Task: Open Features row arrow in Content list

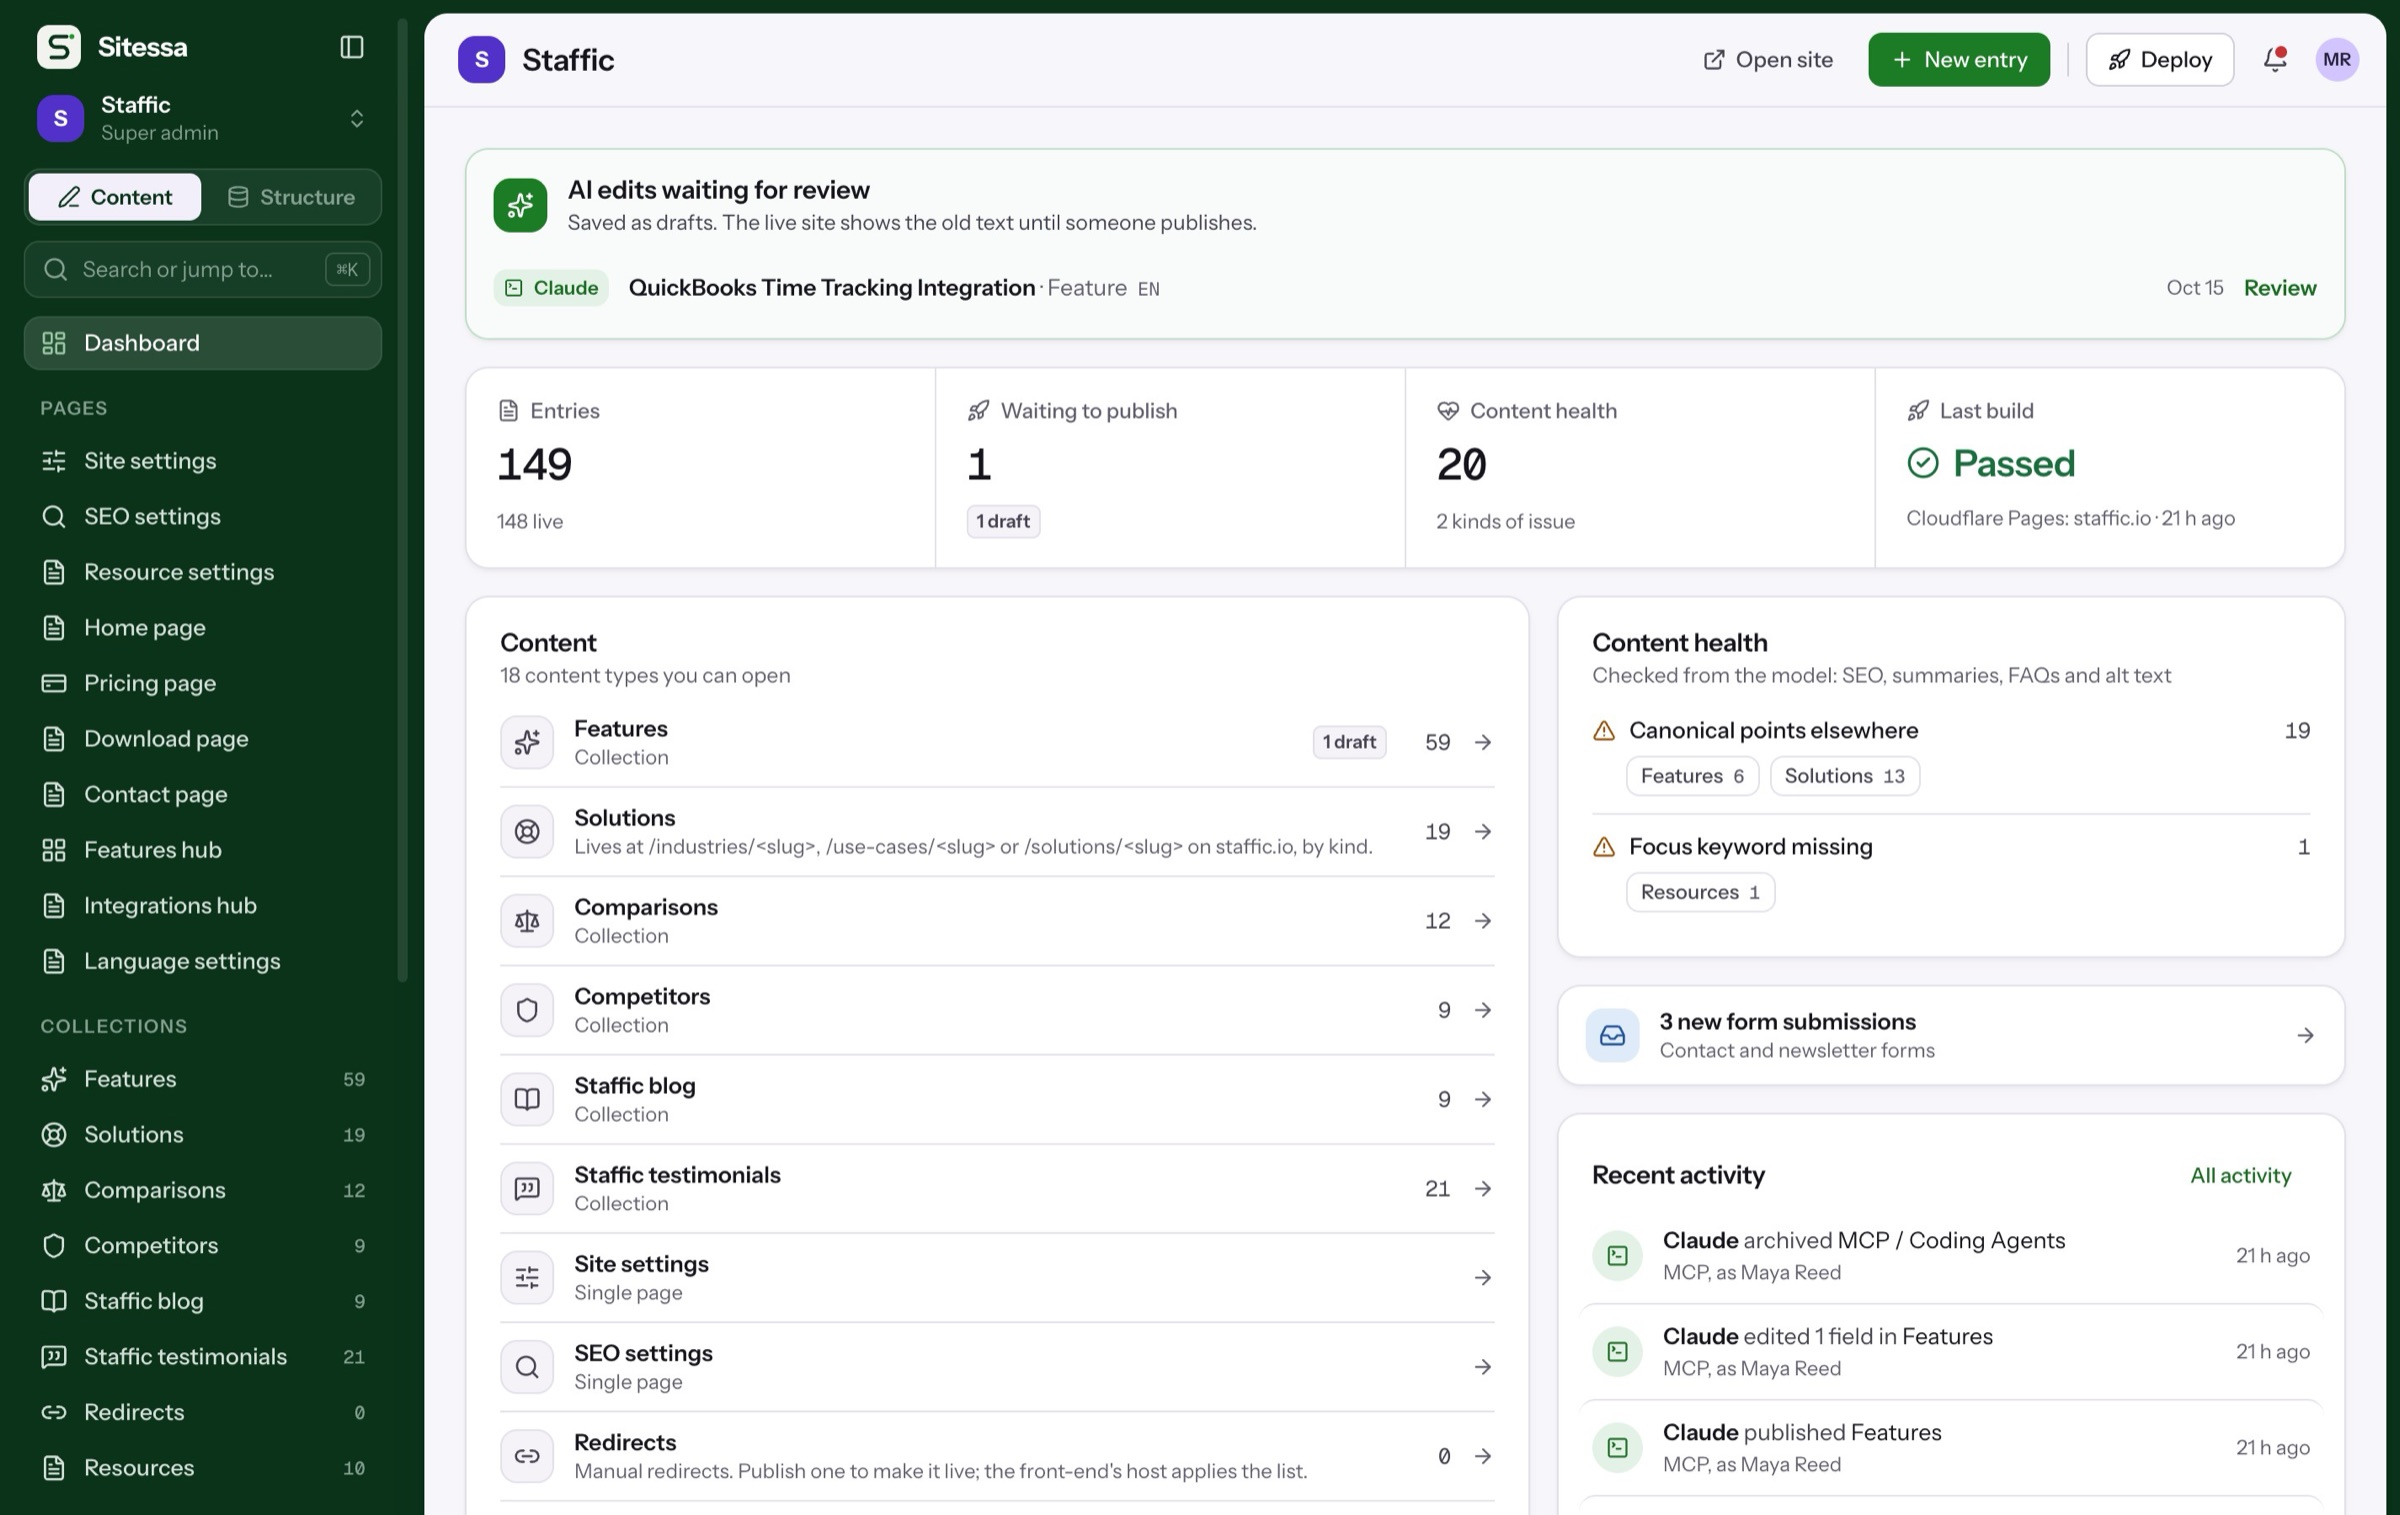Action: (1483, 742)
